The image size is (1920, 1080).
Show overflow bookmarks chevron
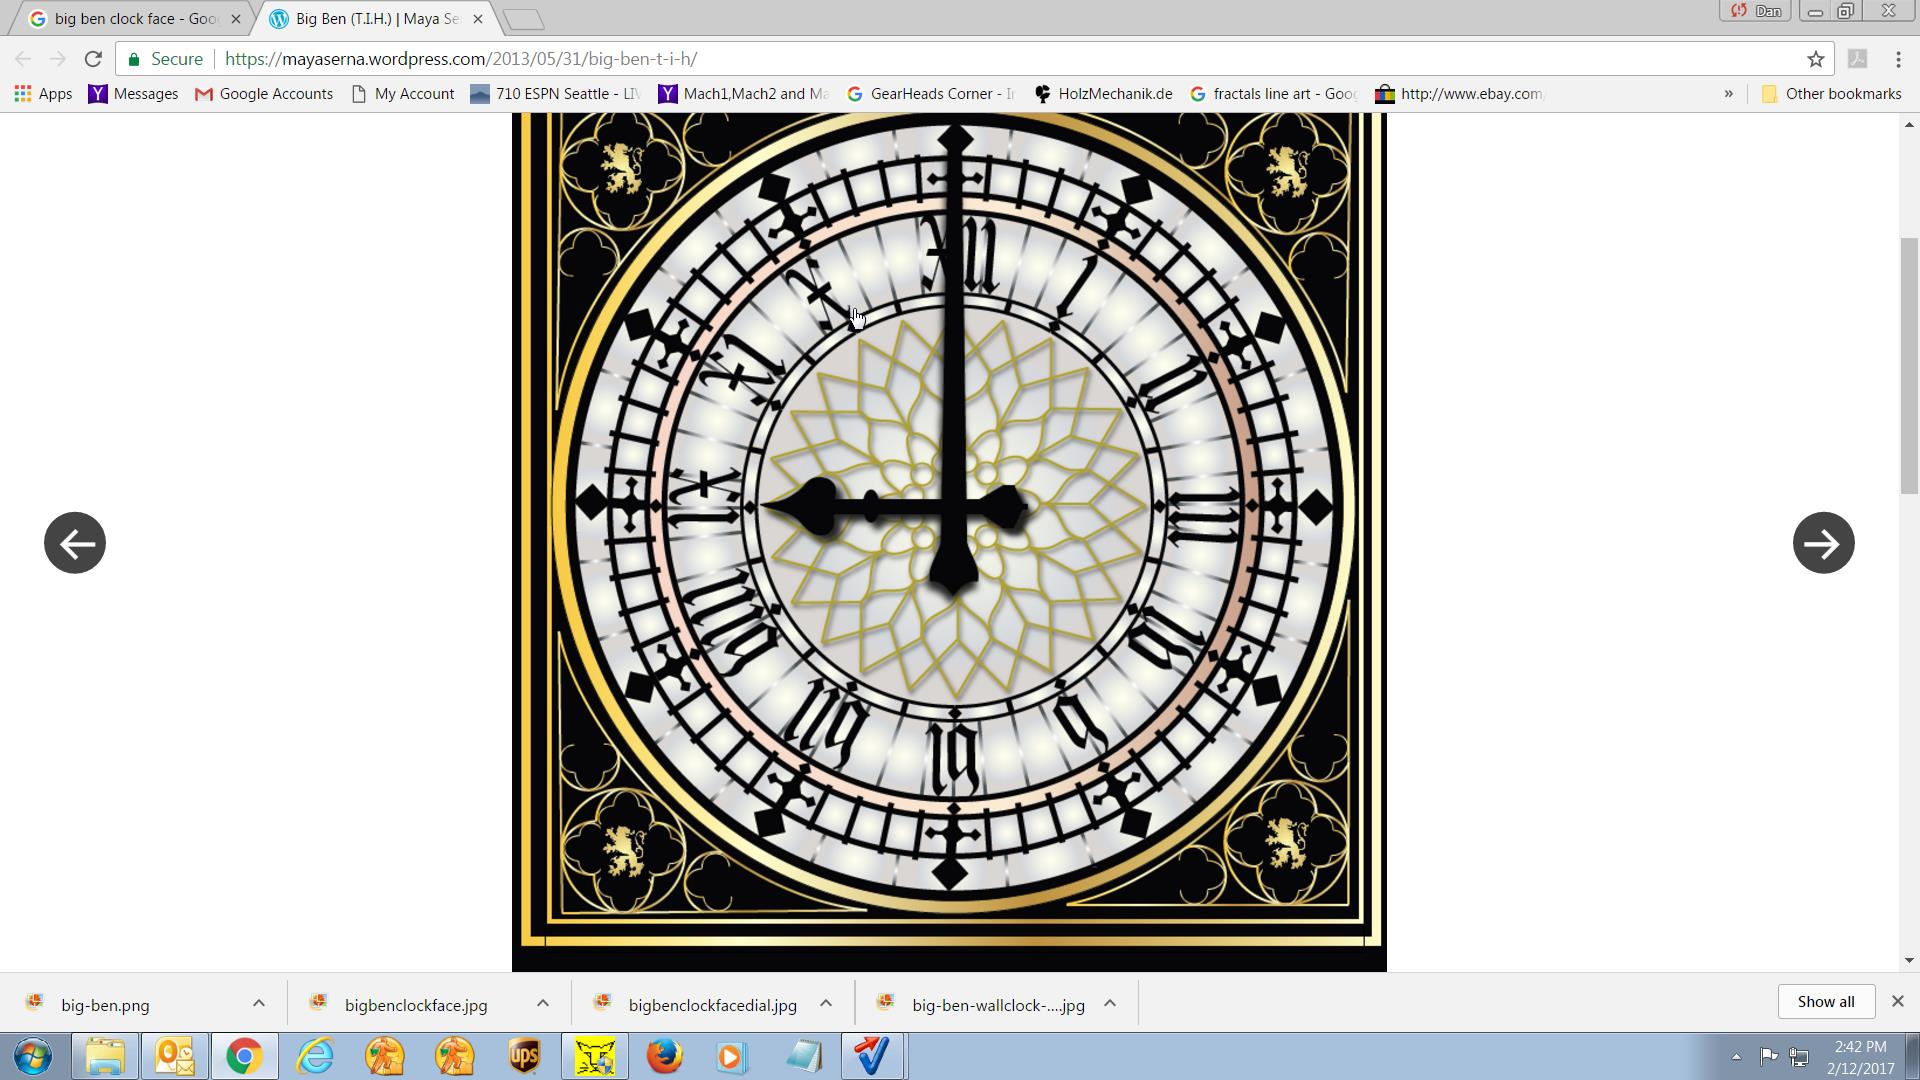[1728, 94]
